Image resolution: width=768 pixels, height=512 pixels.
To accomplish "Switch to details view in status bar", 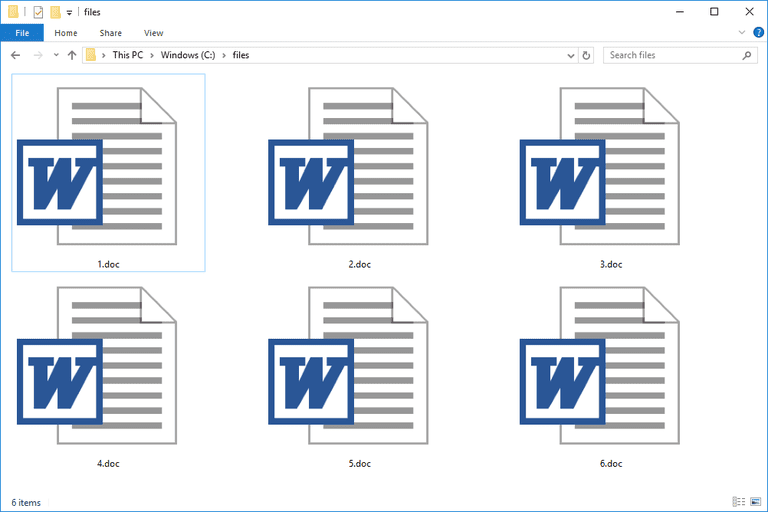I will tap(739, 502).
